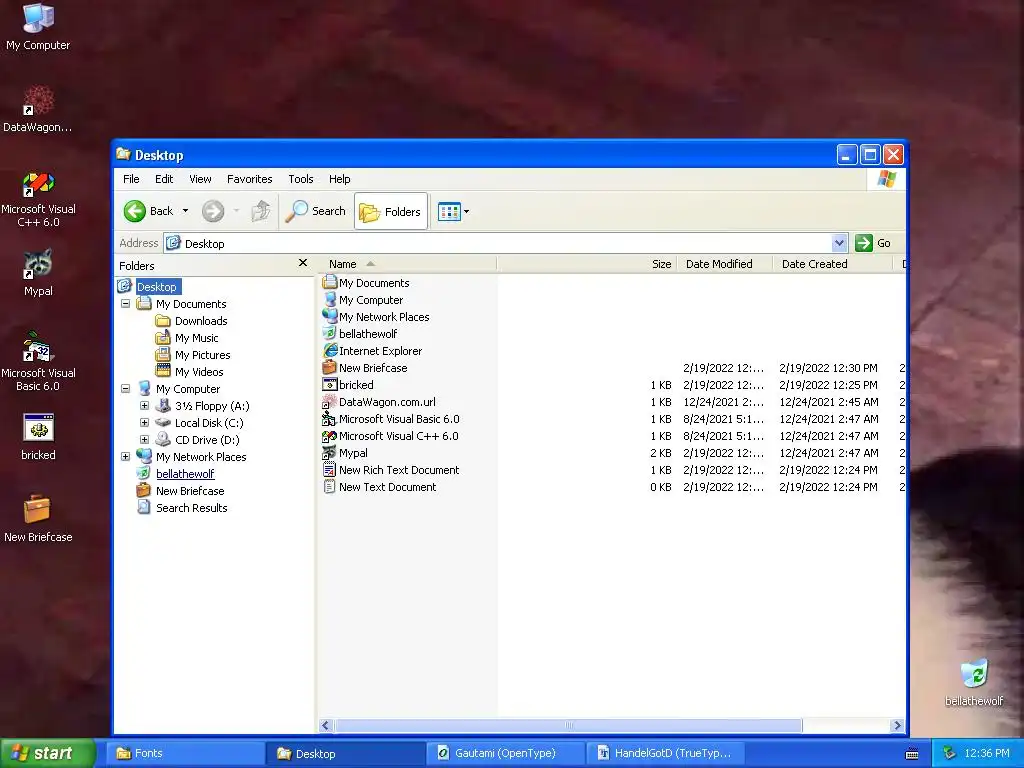The width and height of the screenshot is (1024, 768).
Task: Select Microsoft Visual C++ 6.0 in list
Action: [391, 436]
